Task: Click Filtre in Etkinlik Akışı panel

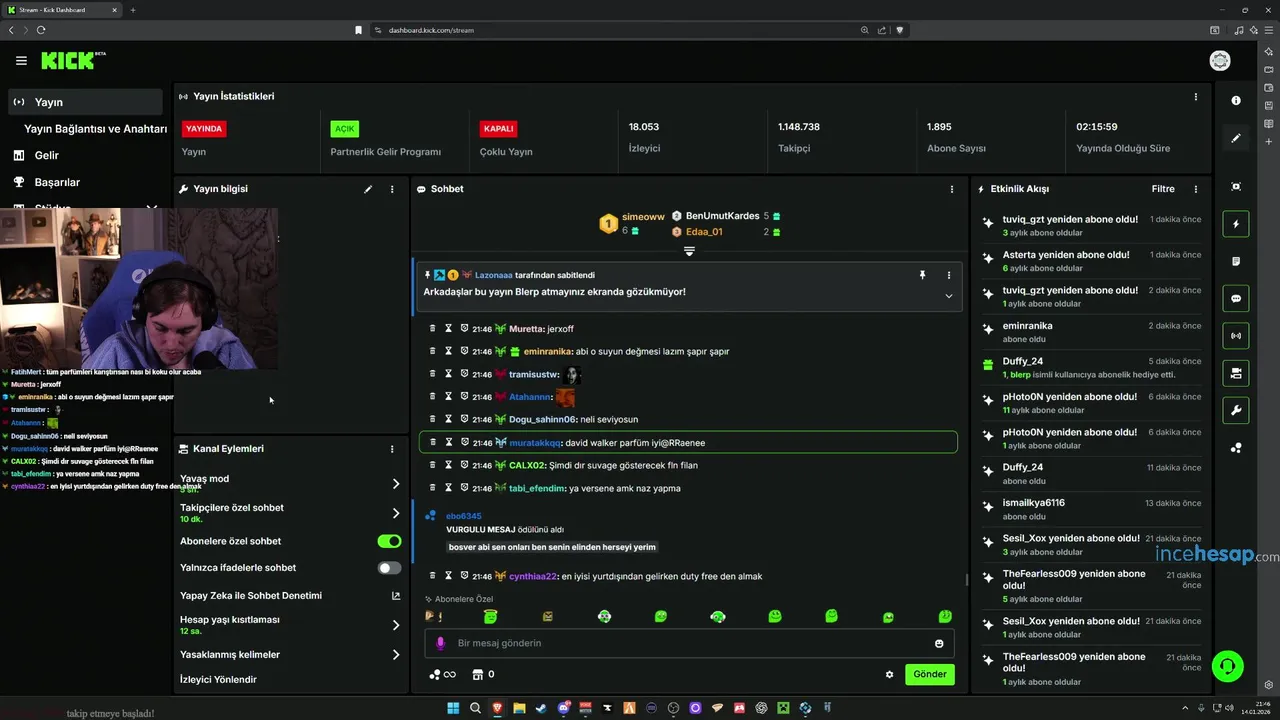Action: click(1163, 189)
